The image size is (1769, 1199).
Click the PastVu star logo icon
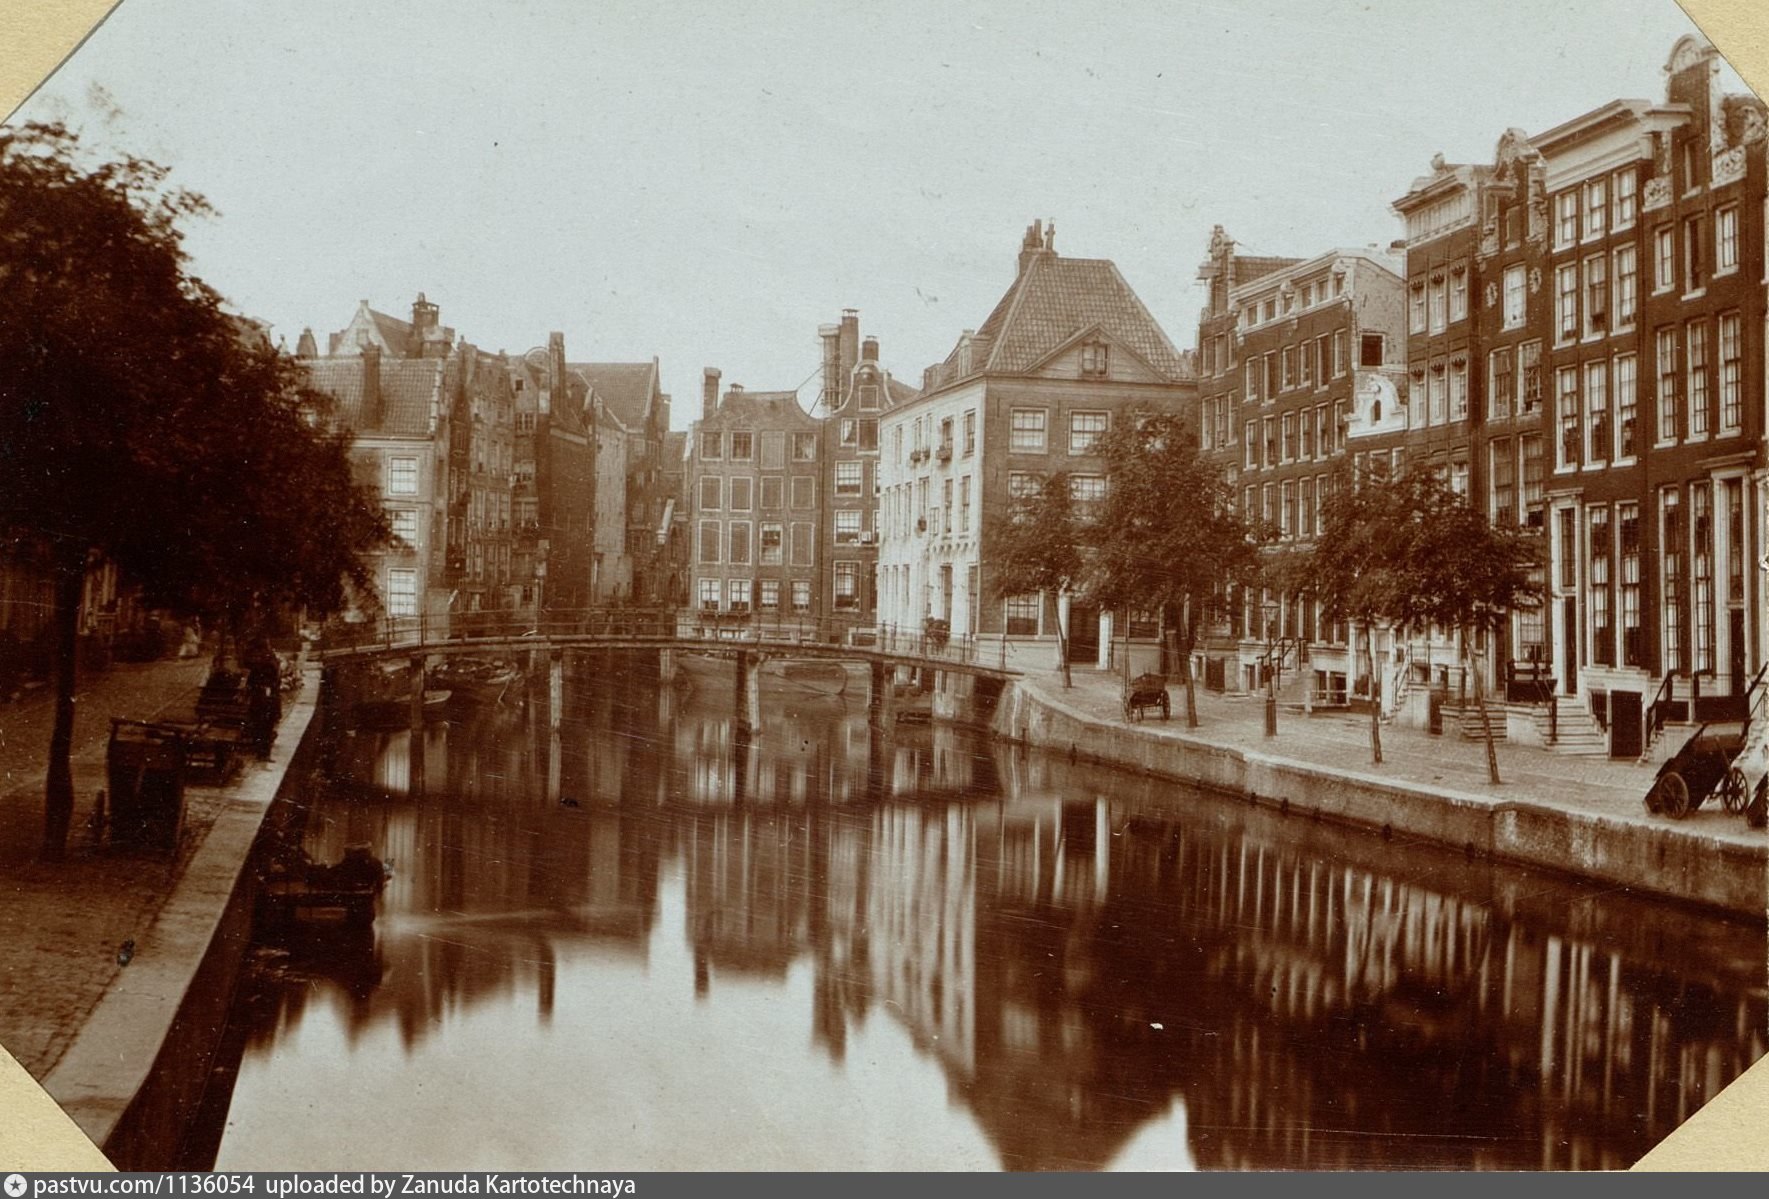click(14, 1186)
